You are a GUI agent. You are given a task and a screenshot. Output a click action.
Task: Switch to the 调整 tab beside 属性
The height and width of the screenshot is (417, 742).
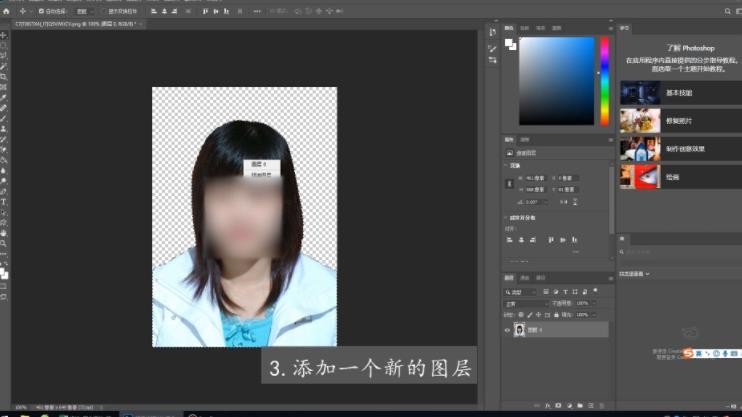(x=525, y=140)
